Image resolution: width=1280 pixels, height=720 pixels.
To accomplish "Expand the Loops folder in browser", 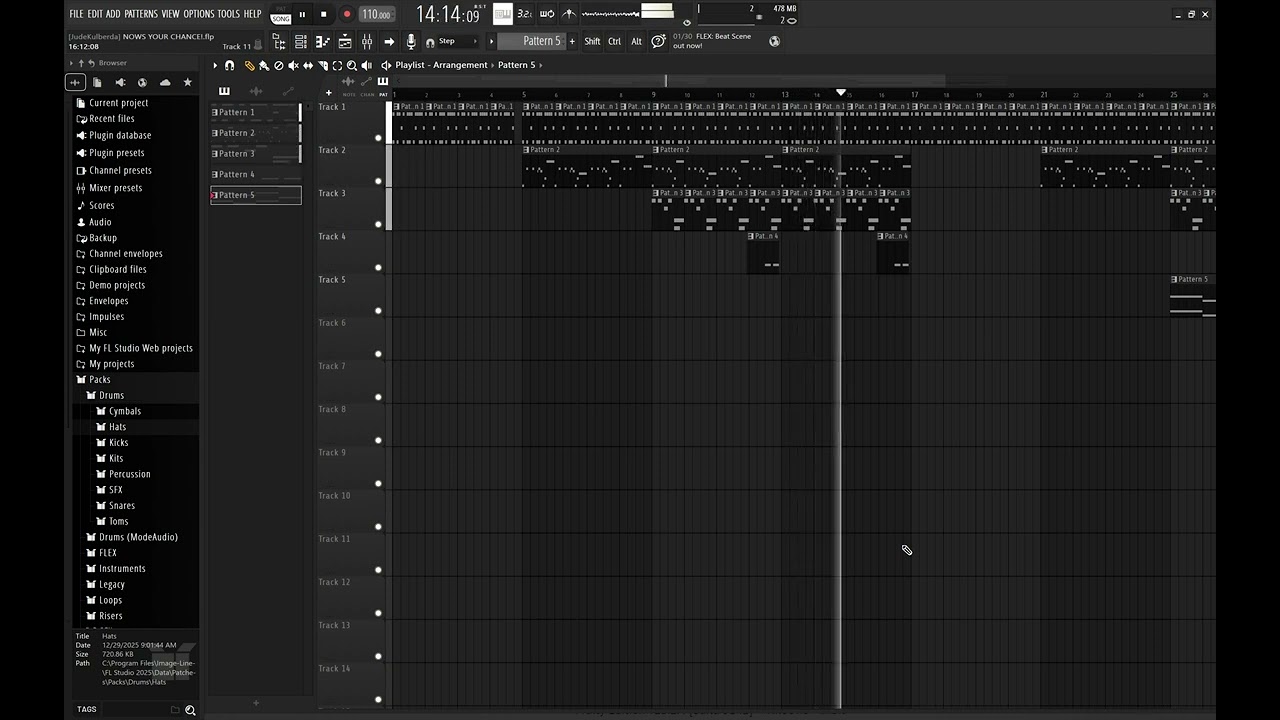I will 110,600.
